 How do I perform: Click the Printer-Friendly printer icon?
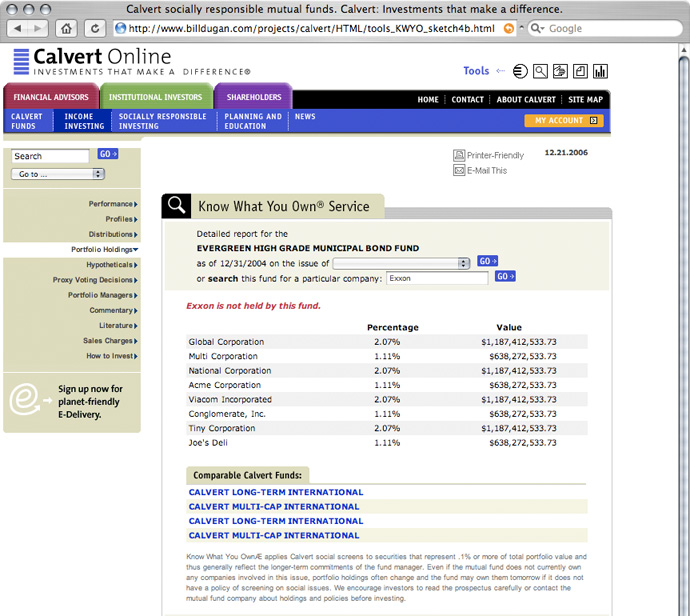459,155
